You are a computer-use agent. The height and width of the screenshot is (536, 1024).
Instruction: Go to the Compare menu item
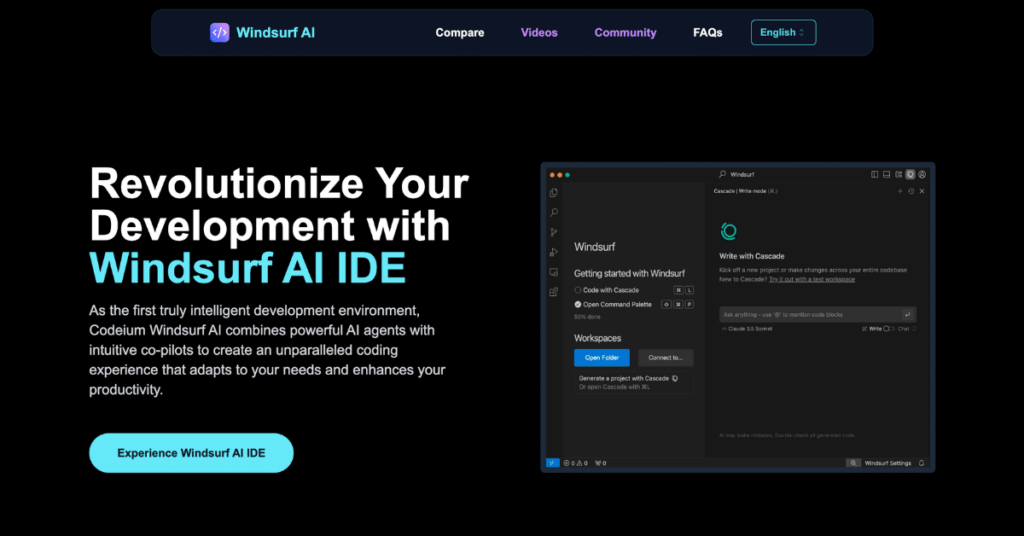click(x=459, y=32)
